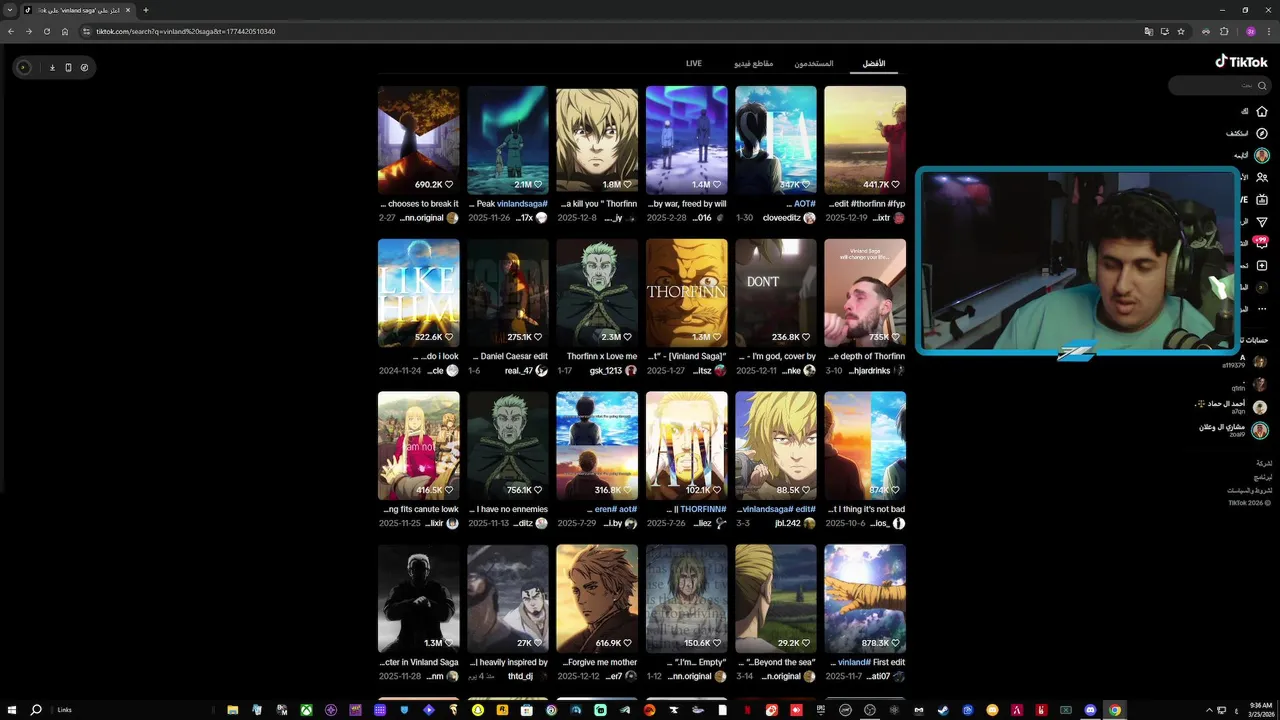
Task: Open the Xbox app in taskbar
Action: pyautogui.click(x=306, y=710)
